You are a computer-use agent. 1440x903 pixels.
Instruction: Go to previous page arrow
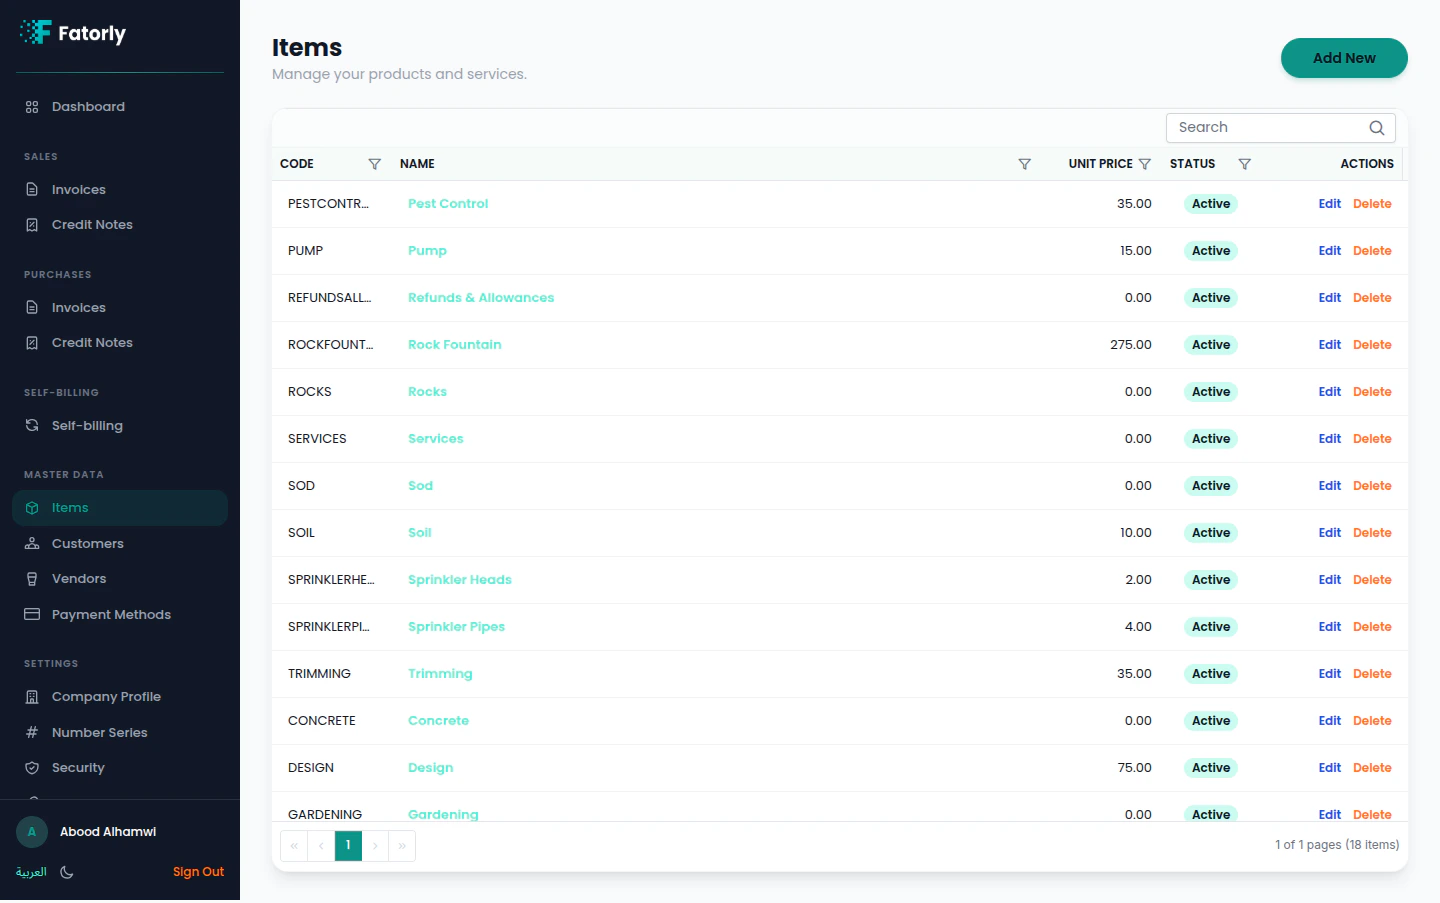pyautogui.click(x=321, y=846)
